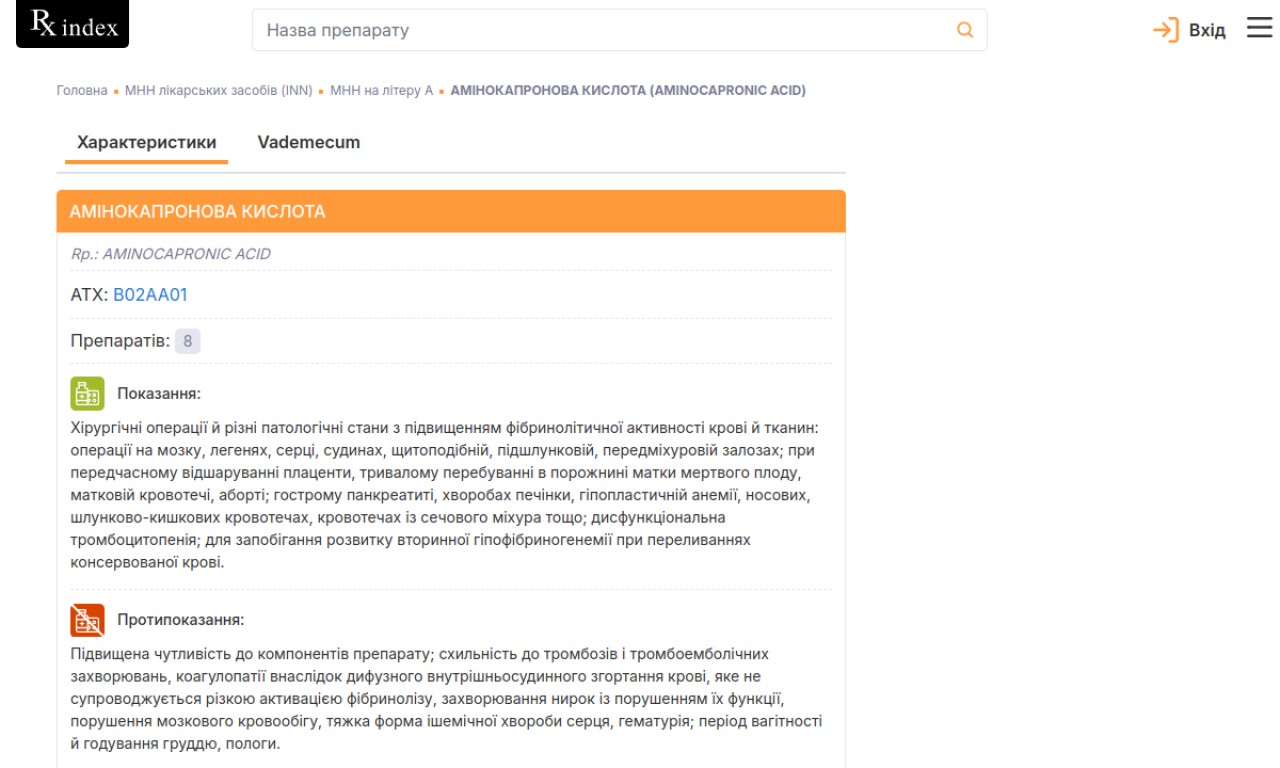Open the hamburger menu
This screenshot has width=1280, height=768.
click(x=1259, y=29)
